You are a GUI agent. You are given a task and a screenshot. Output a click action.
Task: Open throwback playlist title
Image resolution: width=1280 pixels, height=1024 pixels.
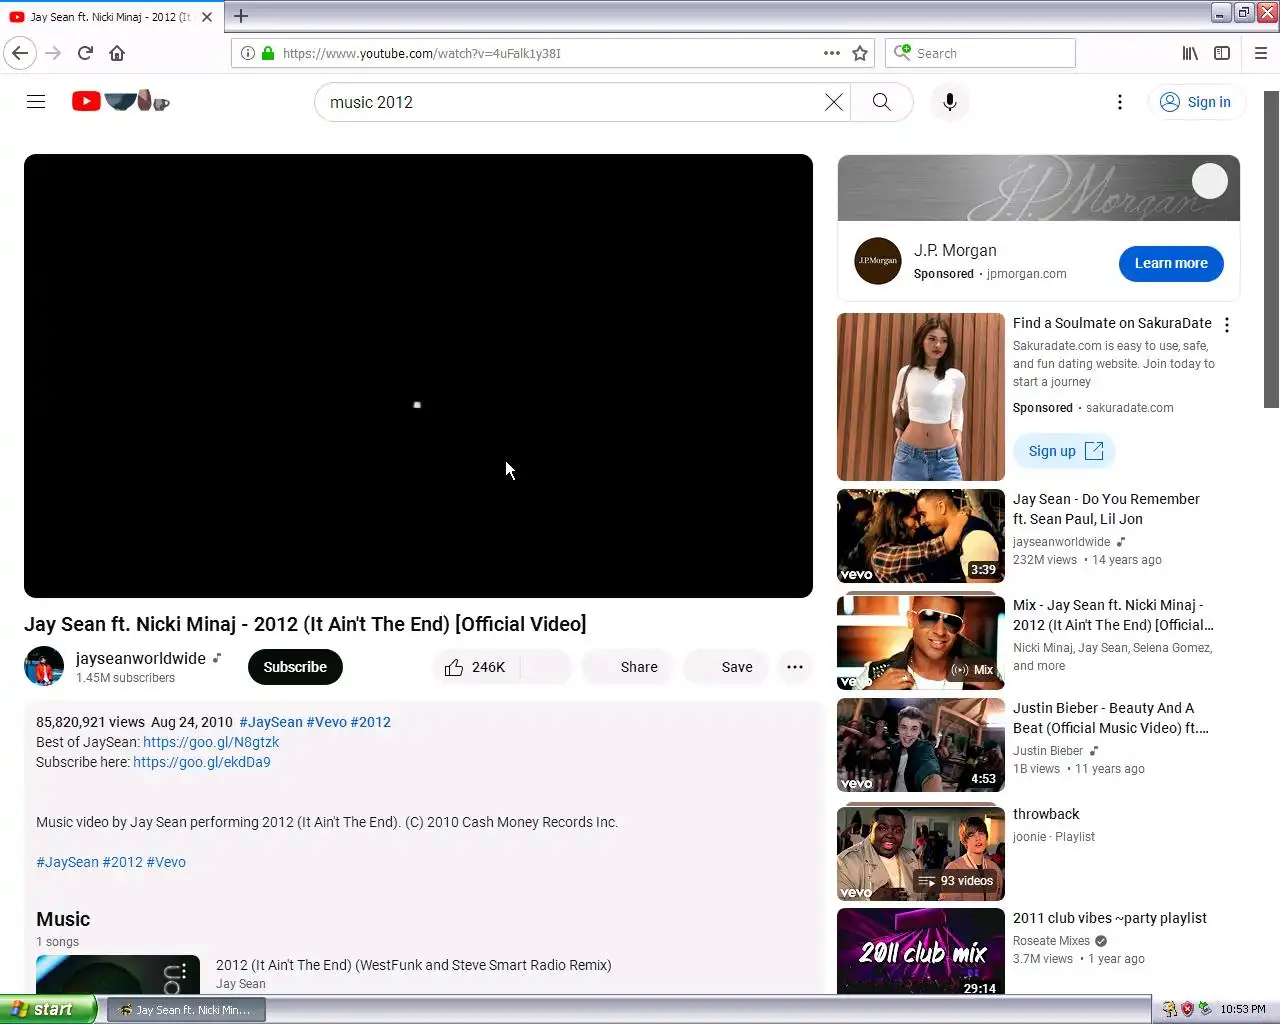coord(1046,814)
